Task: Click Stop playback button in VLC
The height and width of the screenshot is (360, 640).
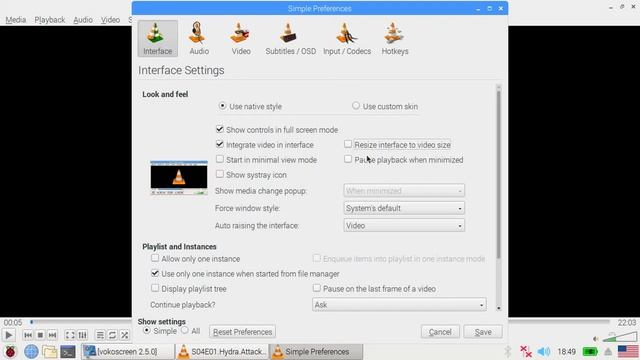Action: click(x=40, y=335)
